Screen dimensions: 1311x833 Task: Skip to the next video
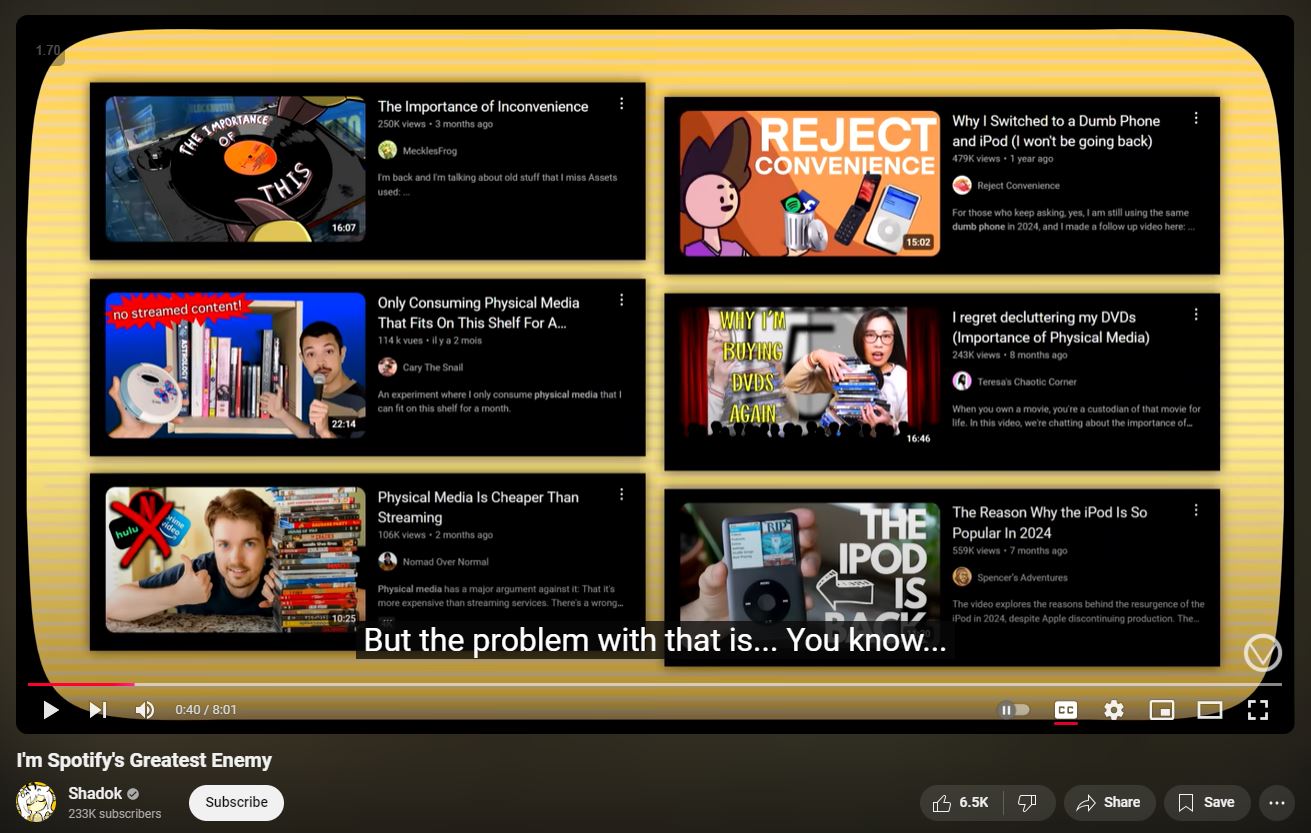(98, 710)
